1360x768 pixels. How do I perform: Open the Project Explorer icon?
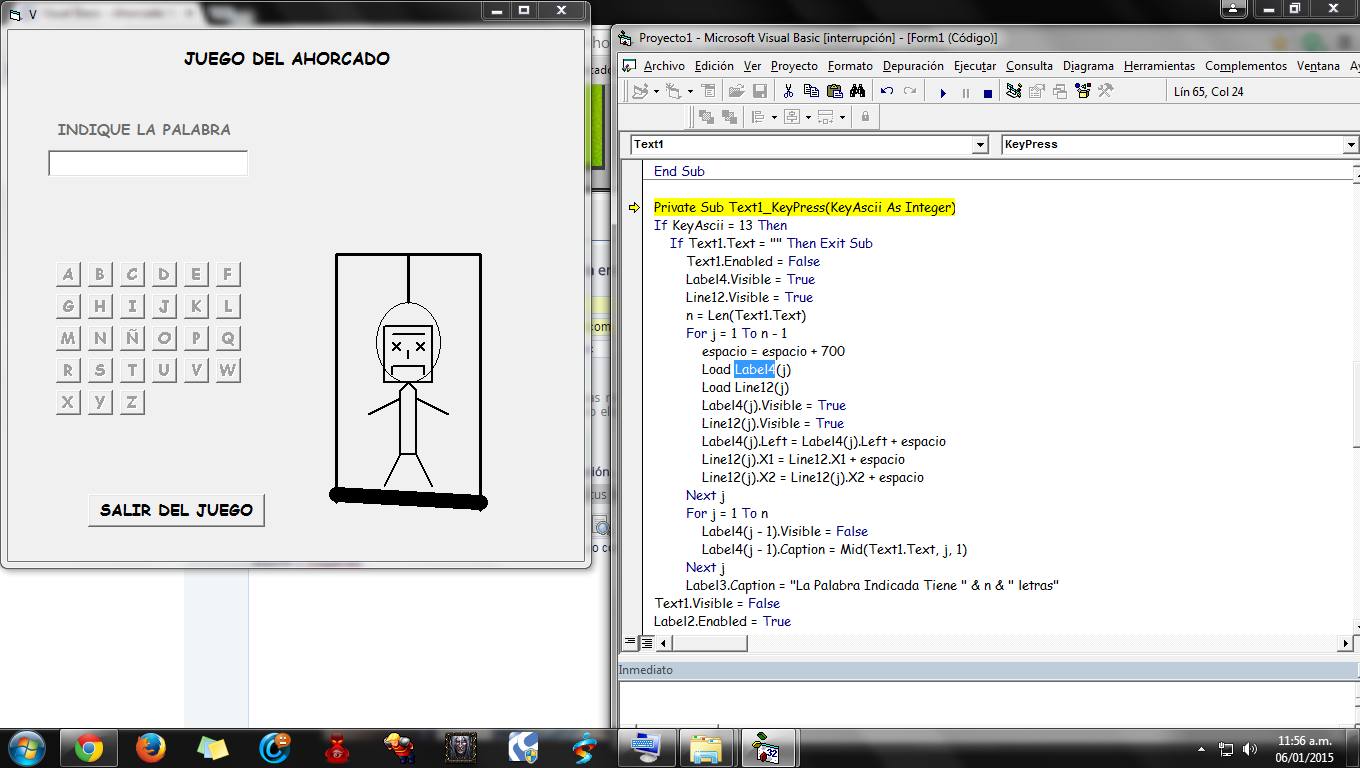(1014, 91)
